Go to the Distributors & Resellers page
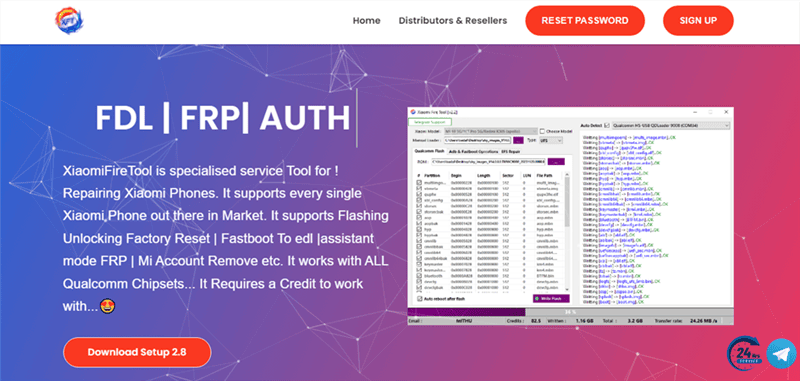Image resolution: width=800 pixels, height=381 pixels. [453, 20]
